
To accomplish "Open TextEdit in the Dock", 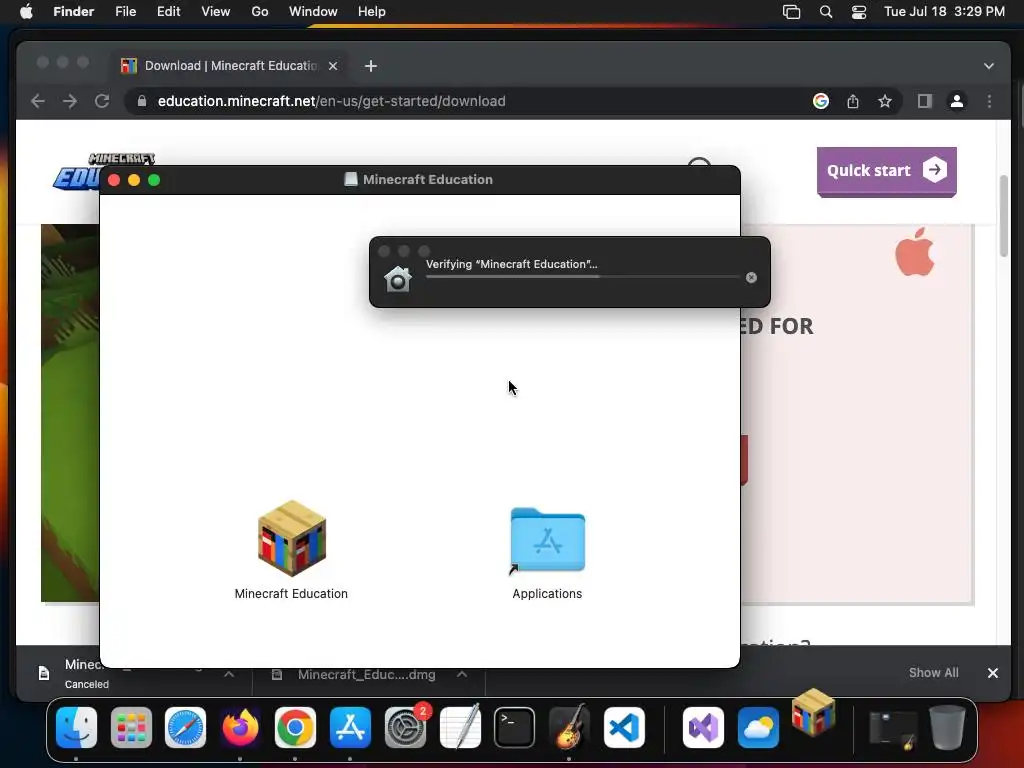I will (x=460, y=727).
